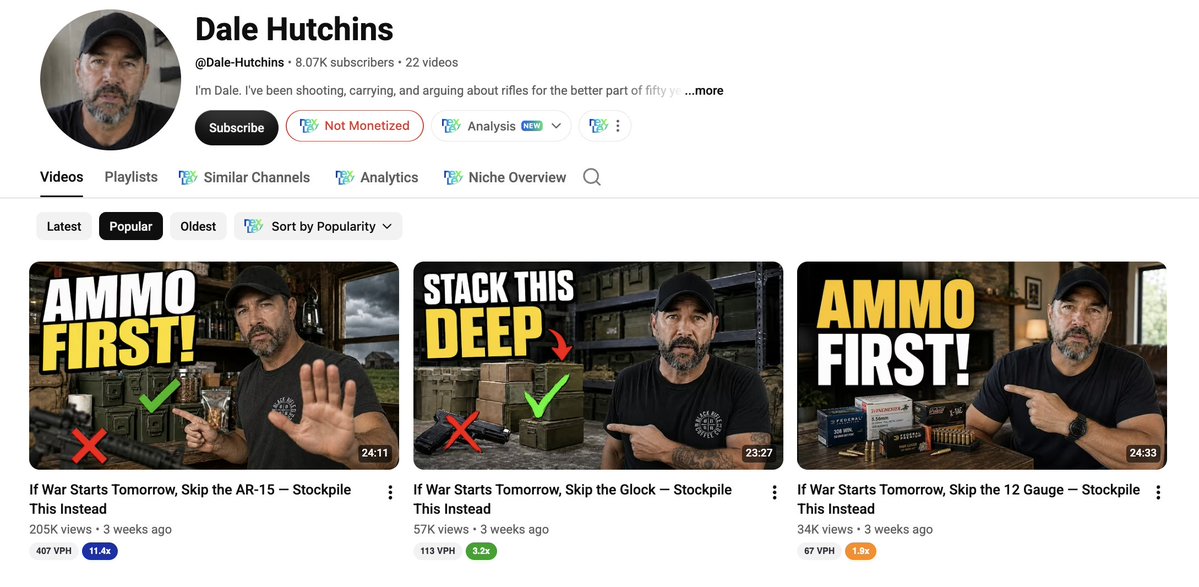Click the 11.4x outlier score badge
Viewport: 1199px width, 587px height.
(x=100, y=550)
